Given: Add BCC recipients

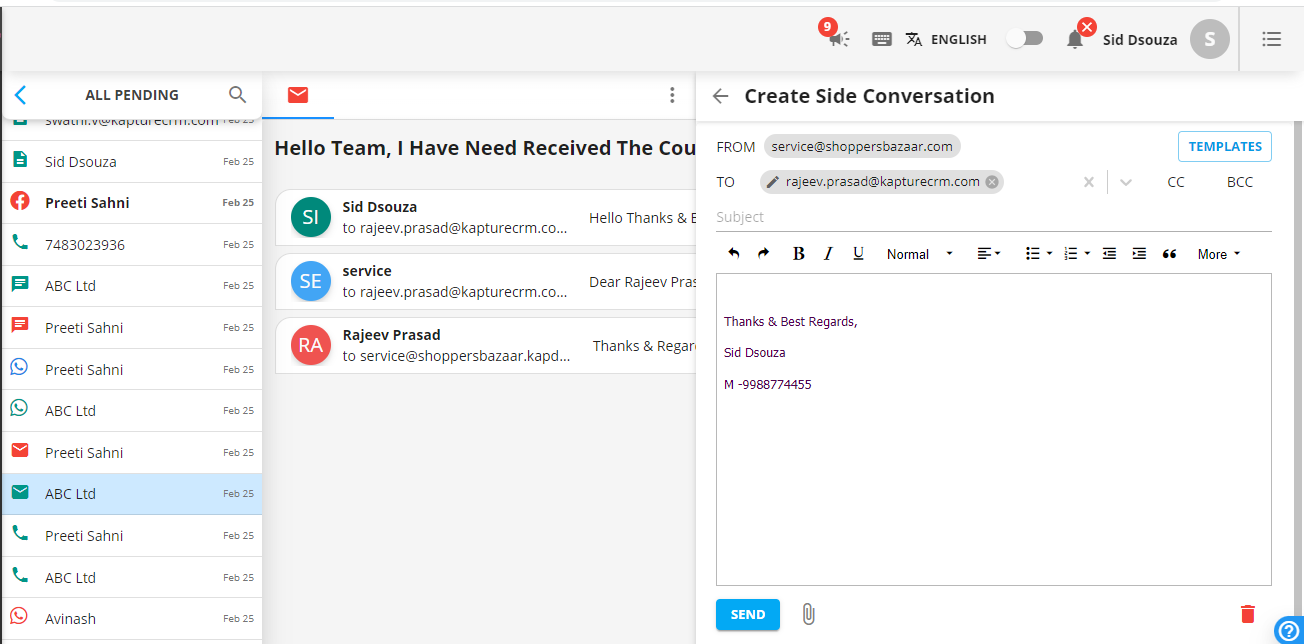Looking at the screenshot, I should pos(1240,182).
